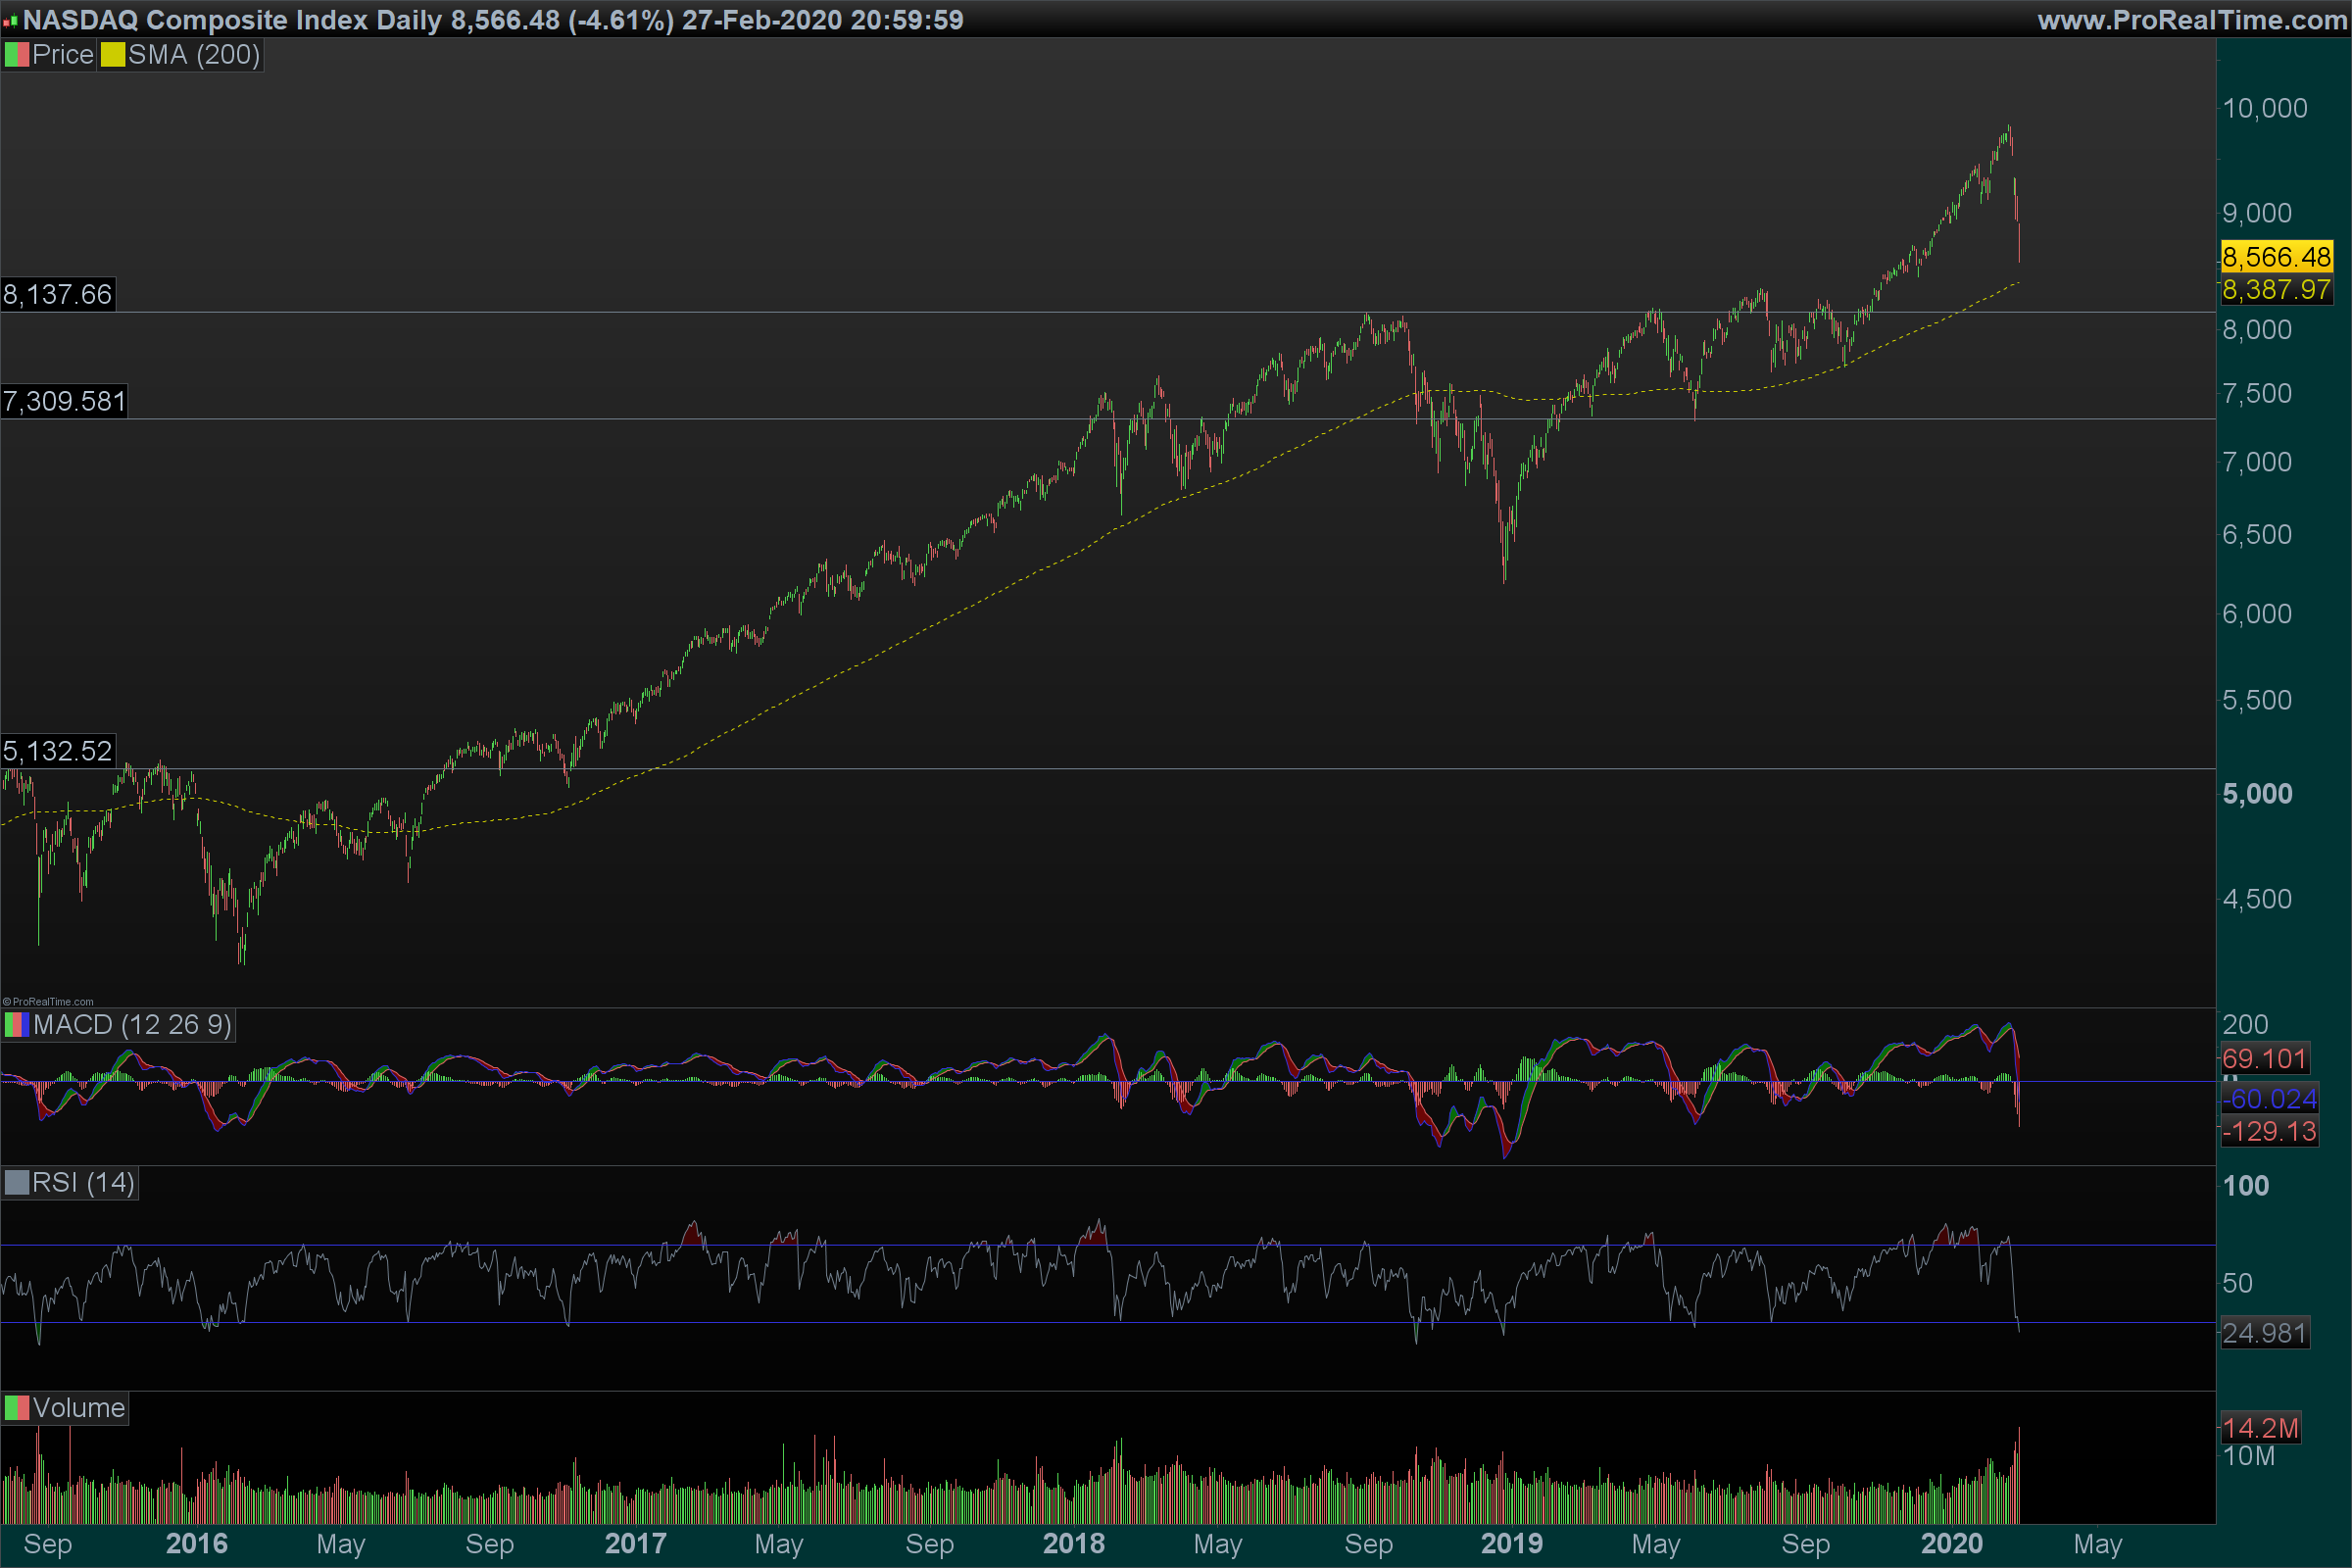Image resolution: width=2352 pixels, height=1568 pixels.
Task: Click the 8,387.97 SMA value tag
Action: [2276, 290]
